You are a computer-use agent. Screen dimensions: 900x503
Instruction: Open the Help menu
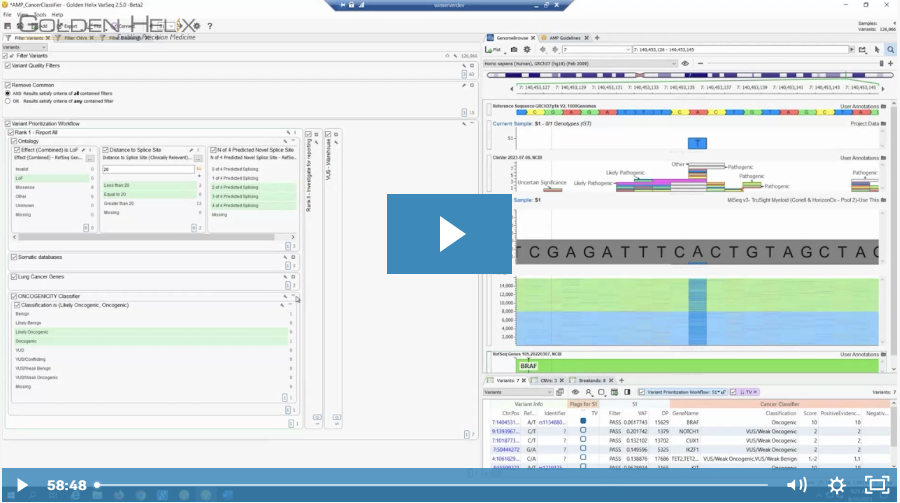(57, 15)
